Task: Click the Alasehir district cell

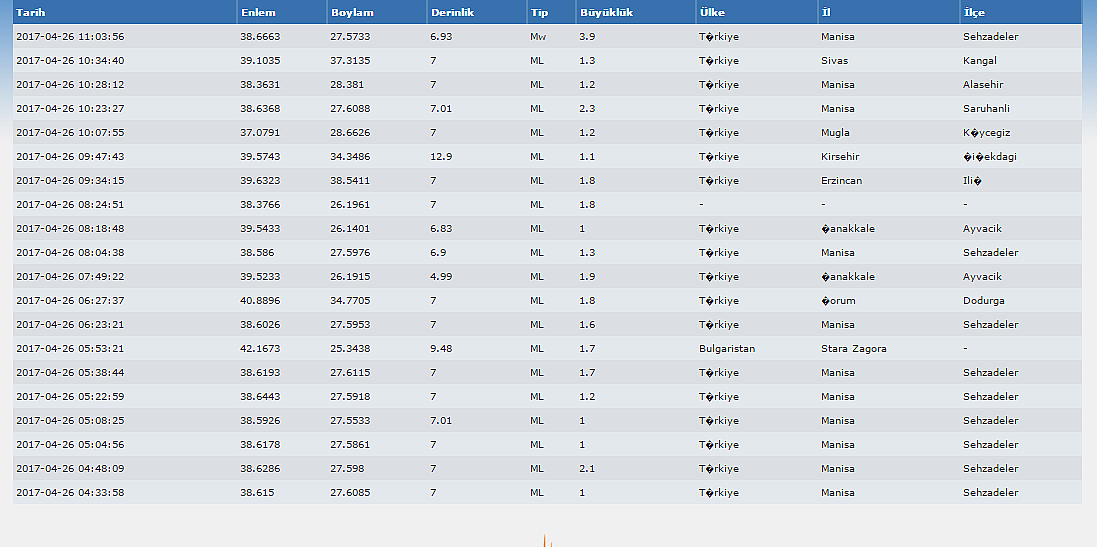Action: point(983,85)
